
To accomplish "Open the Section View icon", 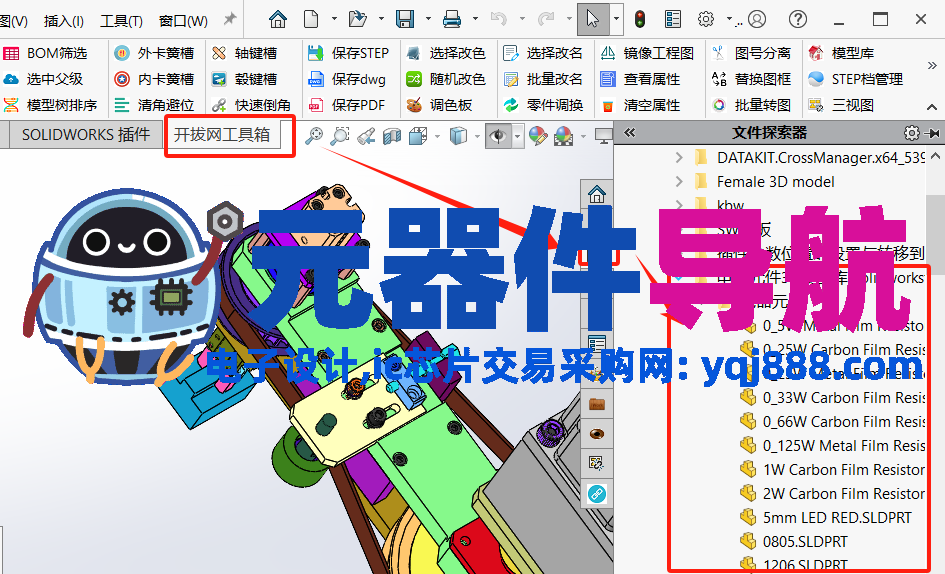I will (x=392, y=136).
